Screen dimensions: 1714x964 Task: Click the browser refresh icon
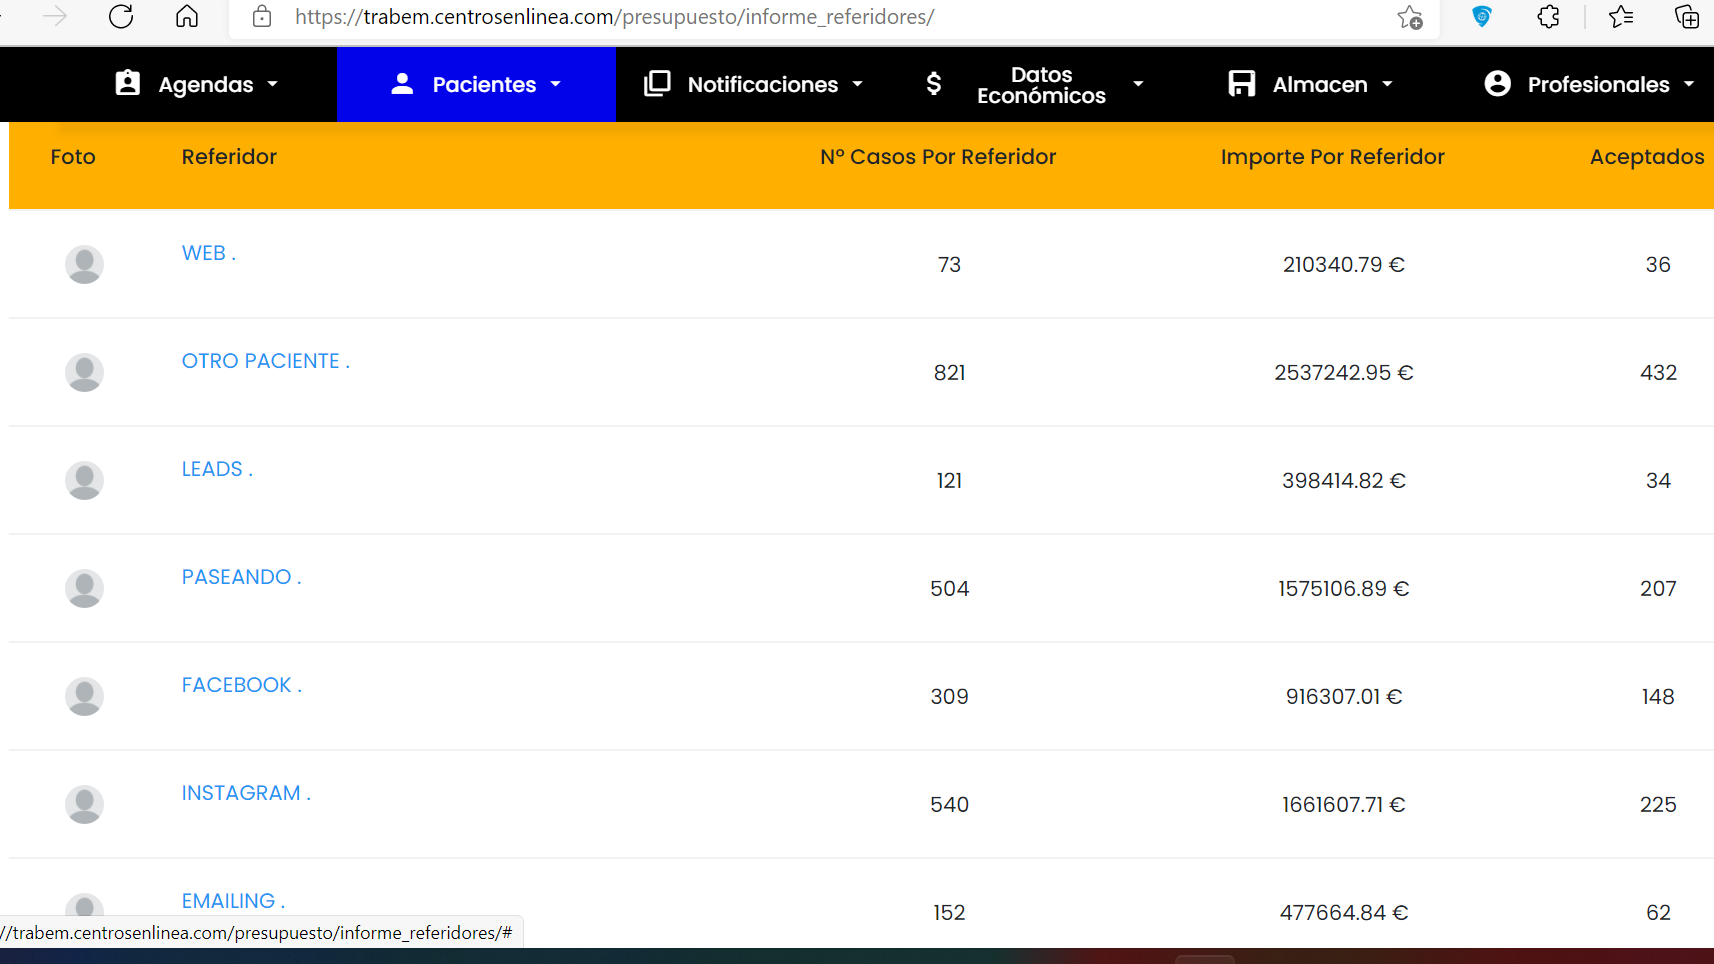121,17
